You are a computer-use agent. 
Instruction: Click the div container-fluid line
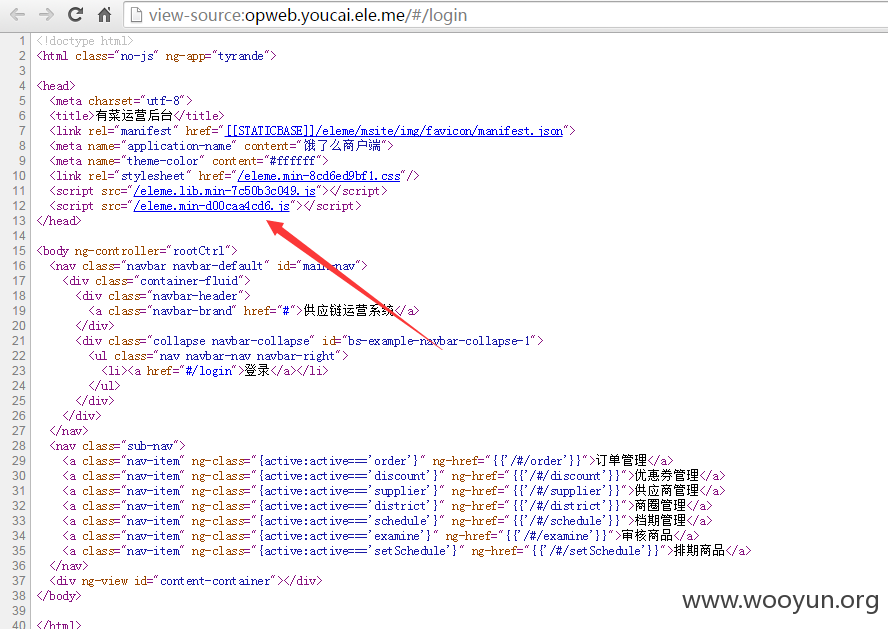(x=156, y=281)
